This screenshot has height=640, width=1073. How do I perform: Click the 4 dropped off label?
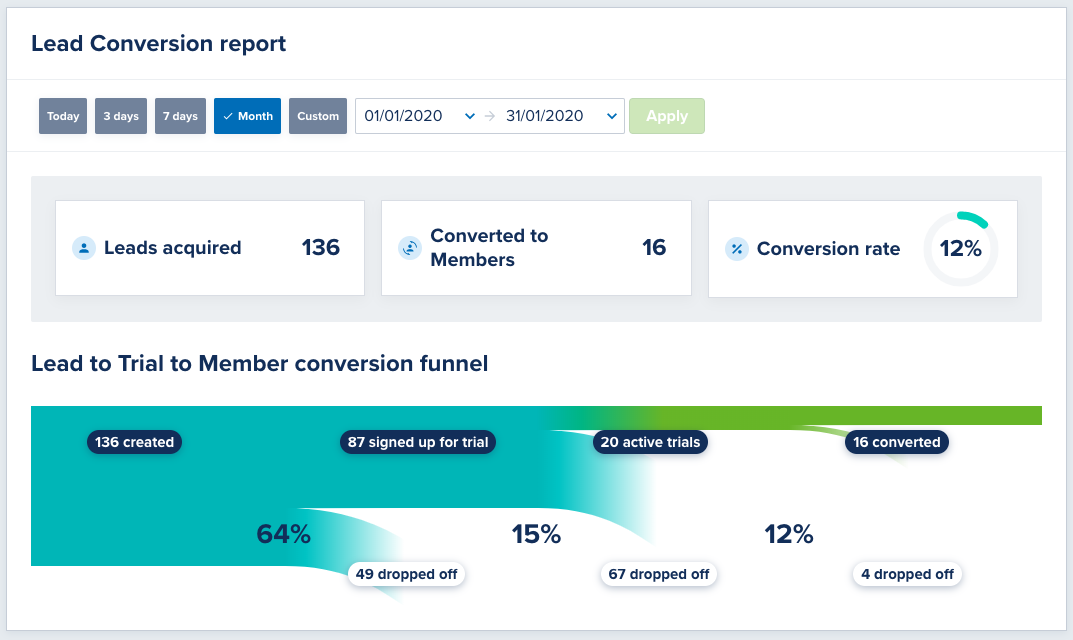tap(907, 574)
